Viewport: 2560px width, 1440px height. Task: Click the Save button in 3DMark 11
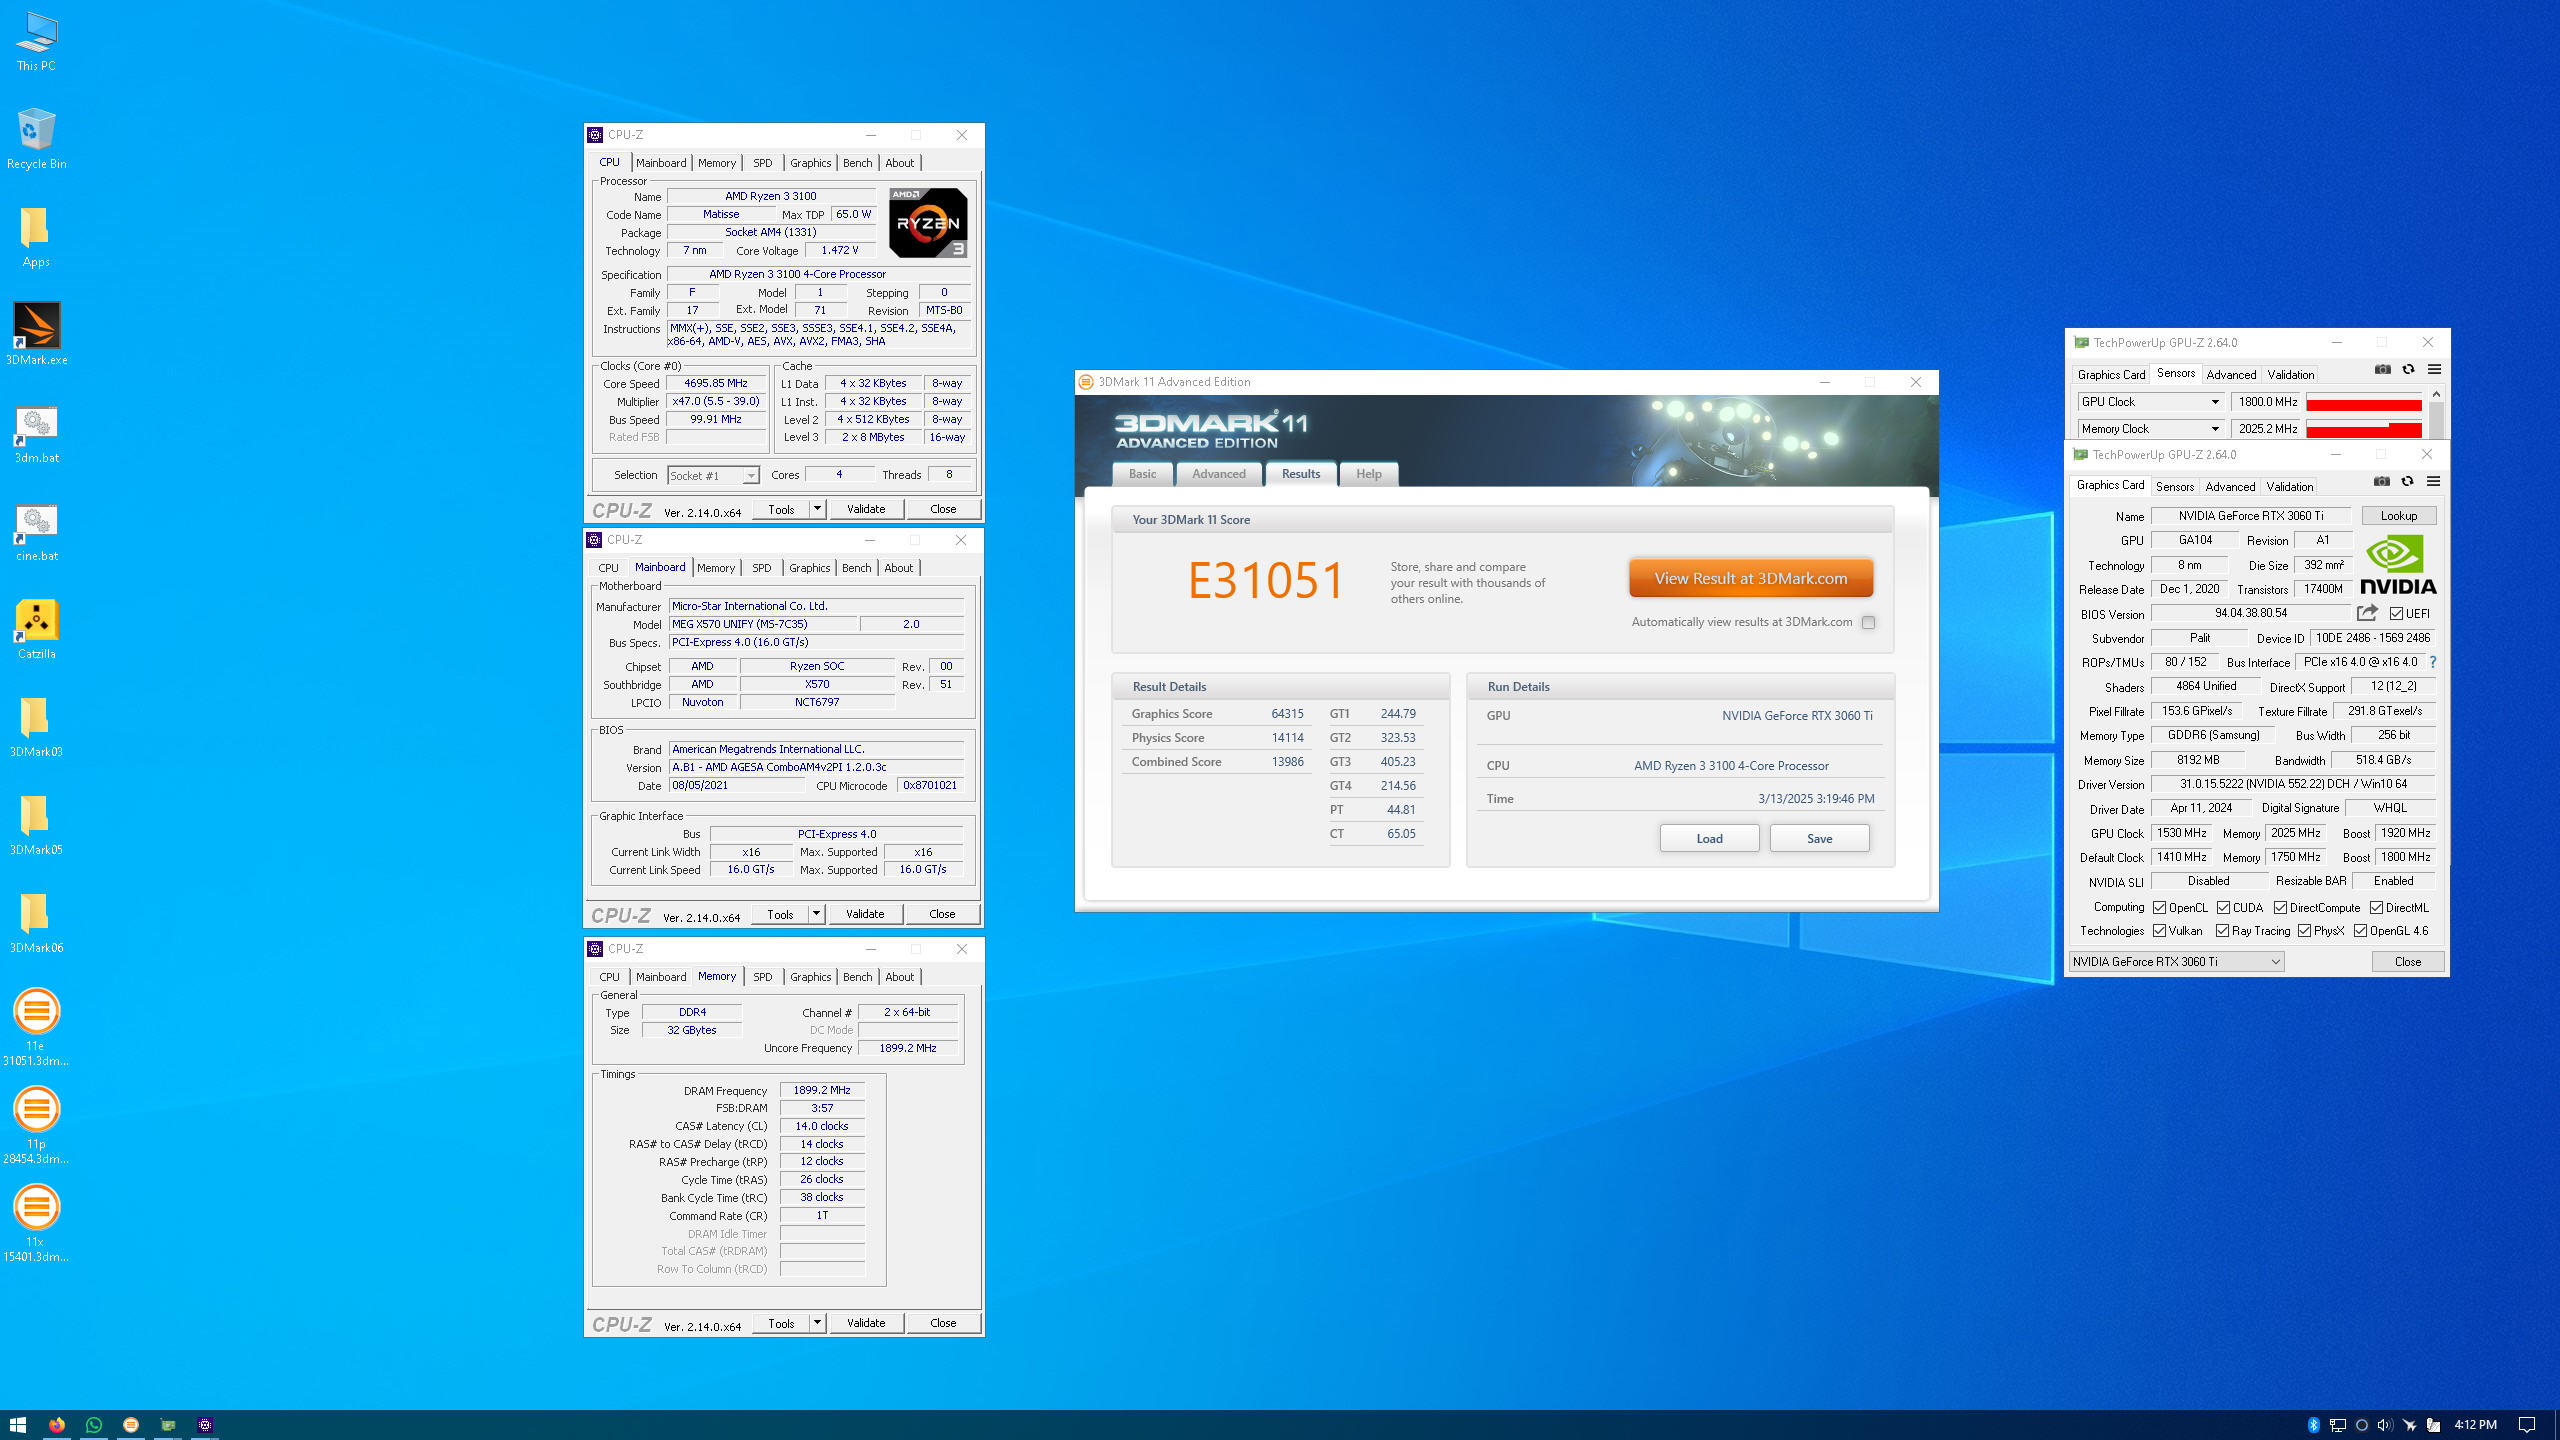coord(1819,838)
